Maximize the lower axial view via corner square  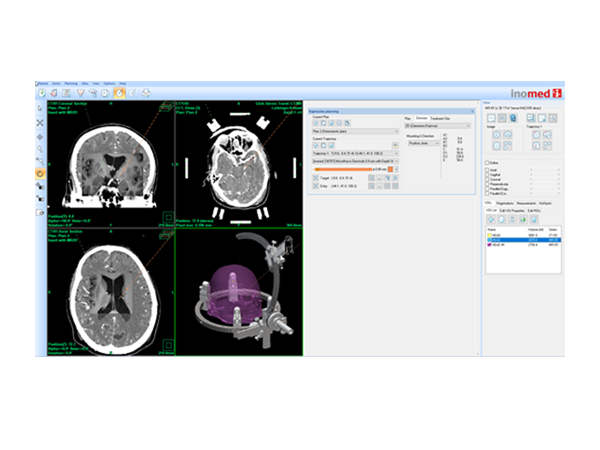168,344
